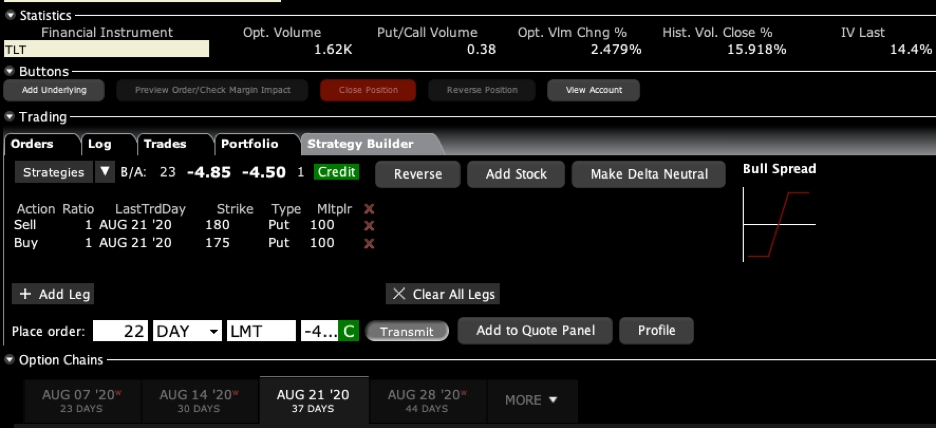Click the Bull Spread payoff diagram

tap(779, 223)
